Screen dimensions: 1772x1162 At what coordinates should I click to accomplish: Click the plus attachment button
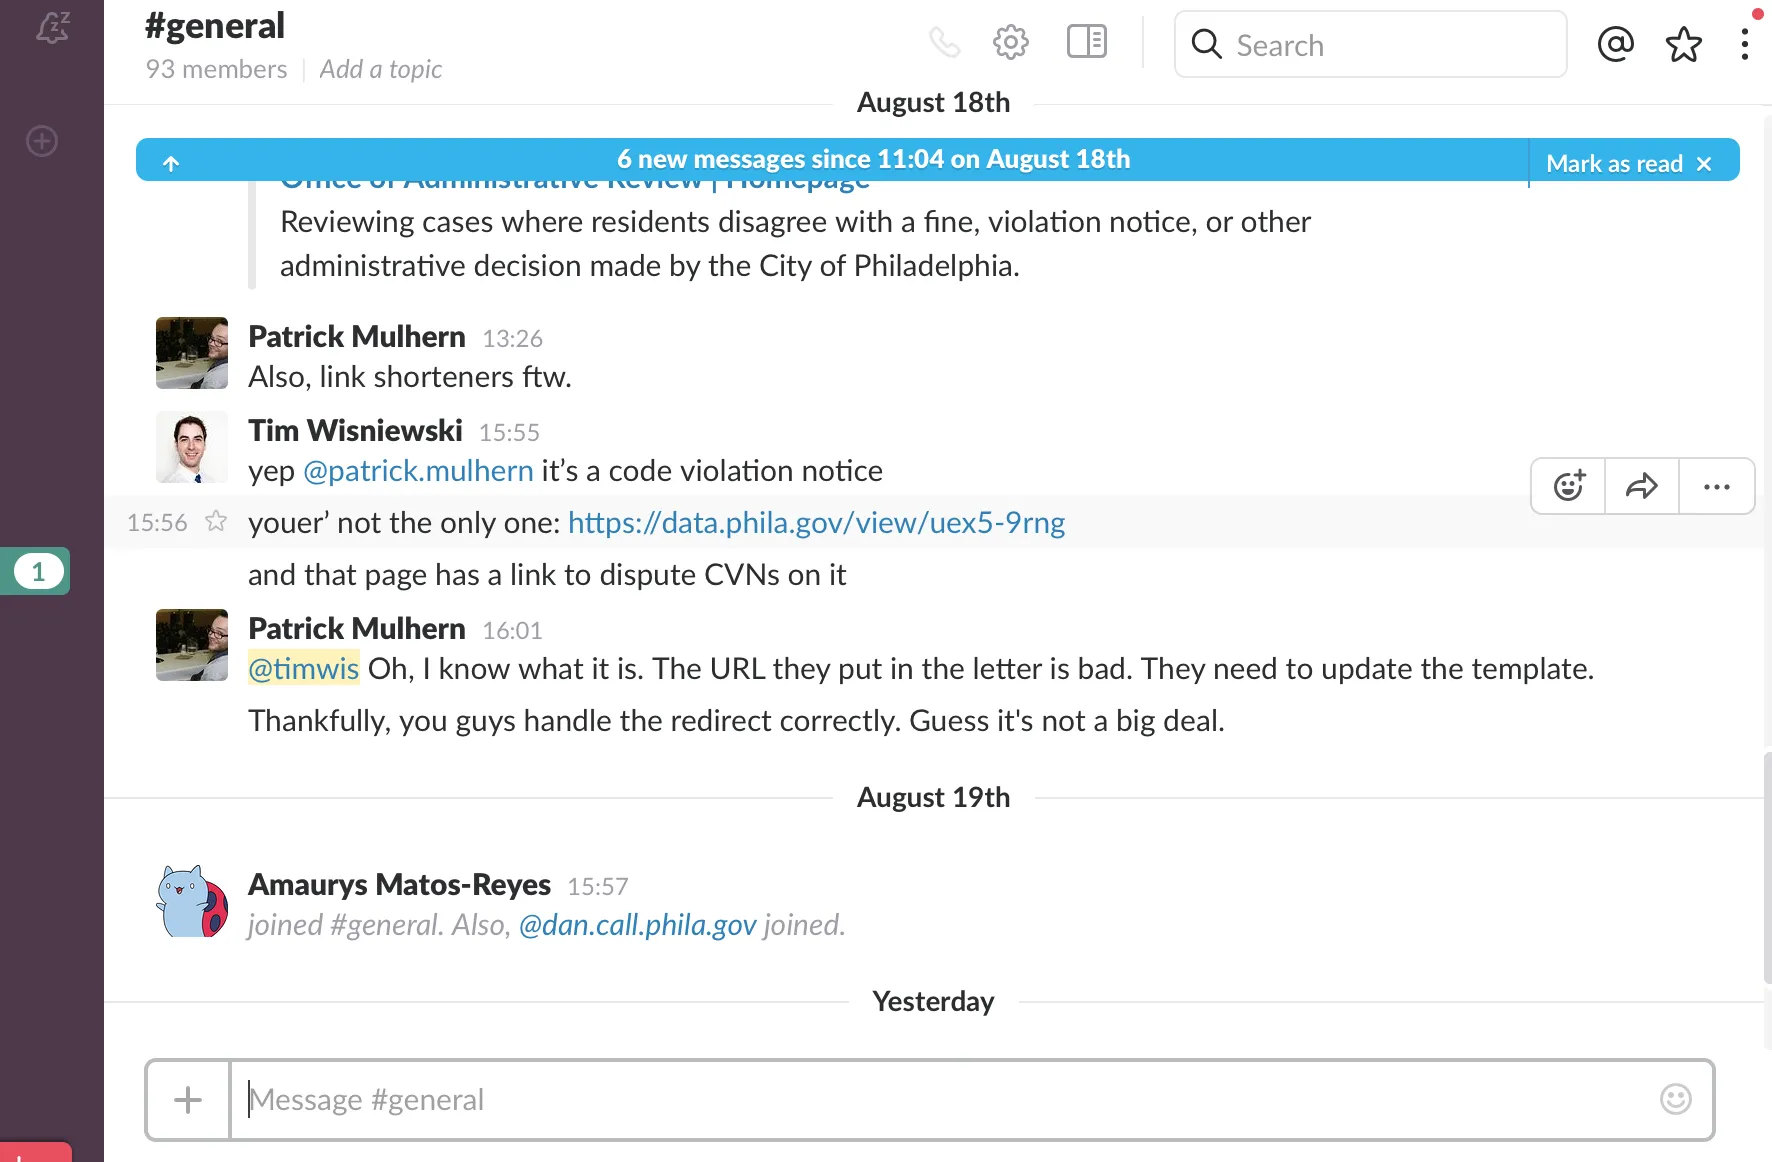pos(188,1100)
